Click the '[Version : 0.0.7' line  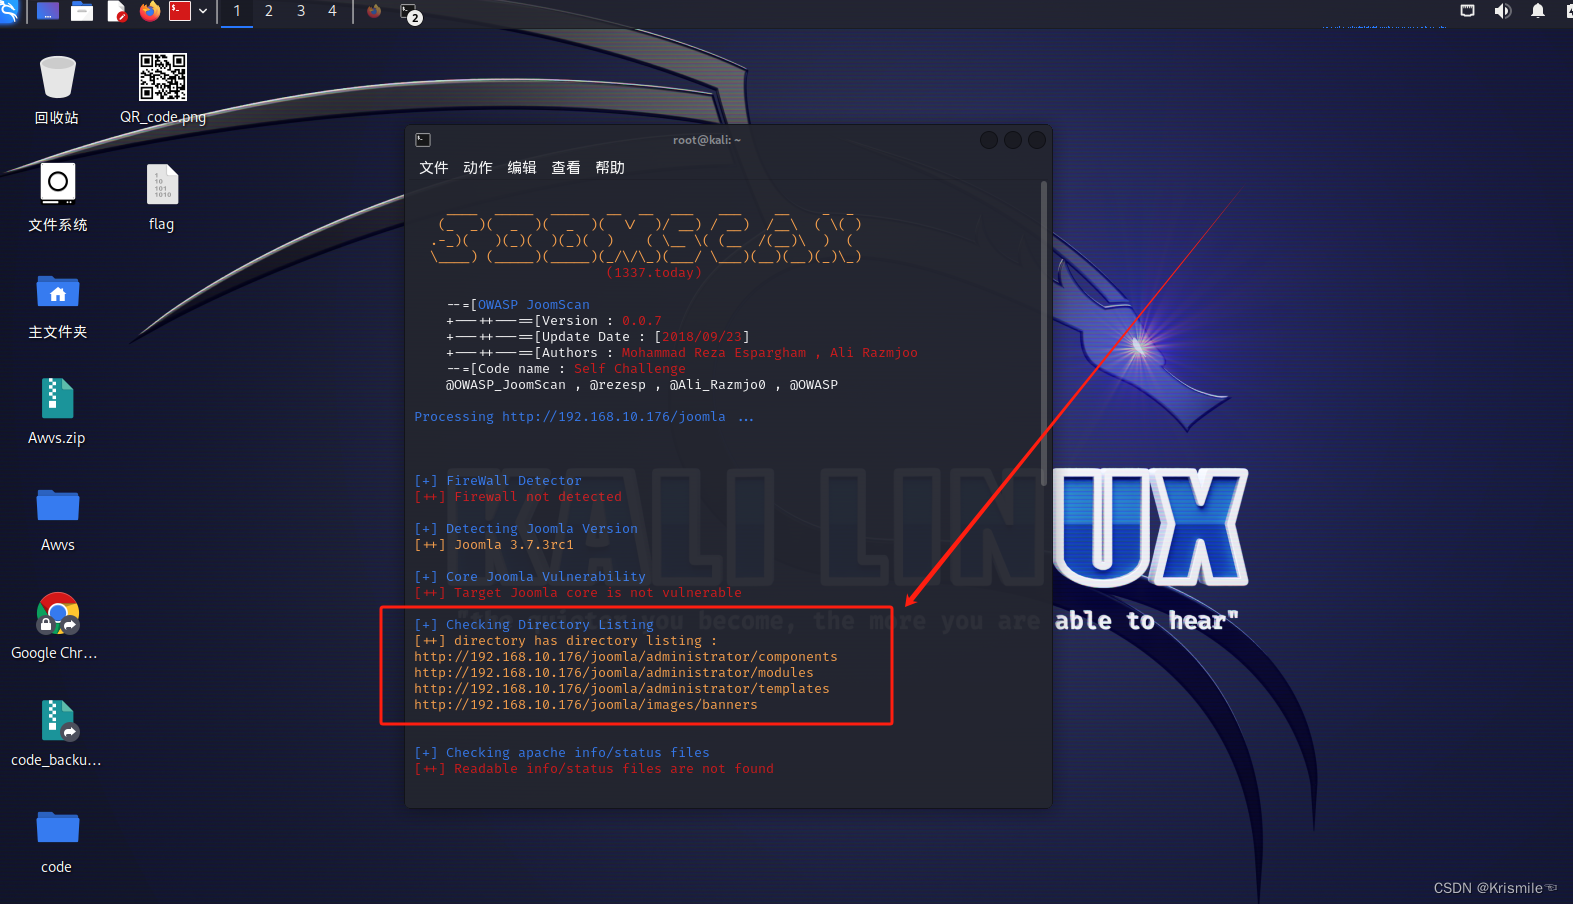[x=554, y=321]
